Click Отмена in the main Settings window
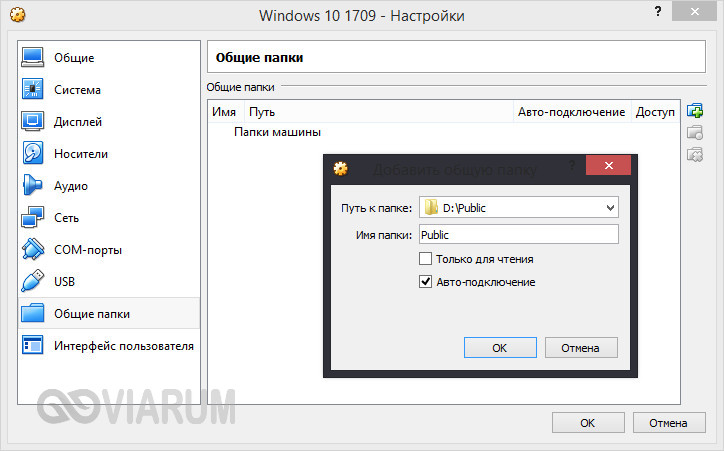This screenshot has height=451, width=724. click(x=669, y=422)
